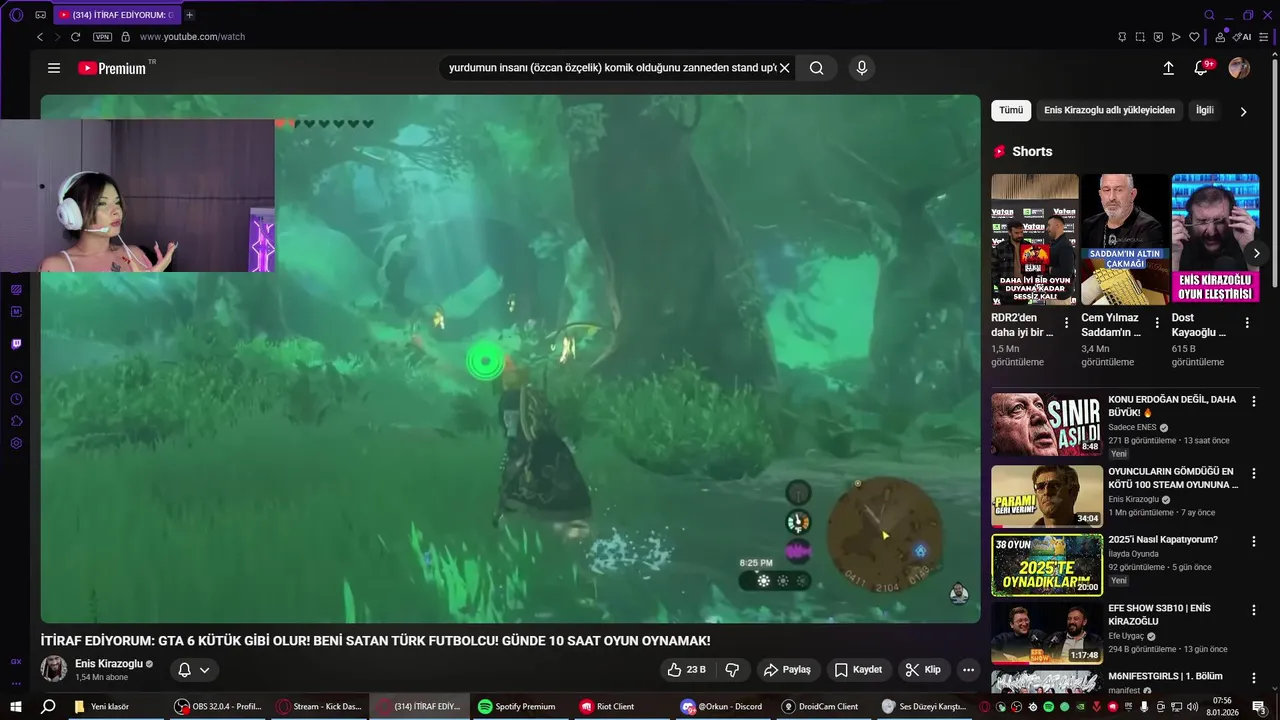Open the browser snapshot tool icon
Viewport: 1280px width, 720px height.
pos(1140,37)
